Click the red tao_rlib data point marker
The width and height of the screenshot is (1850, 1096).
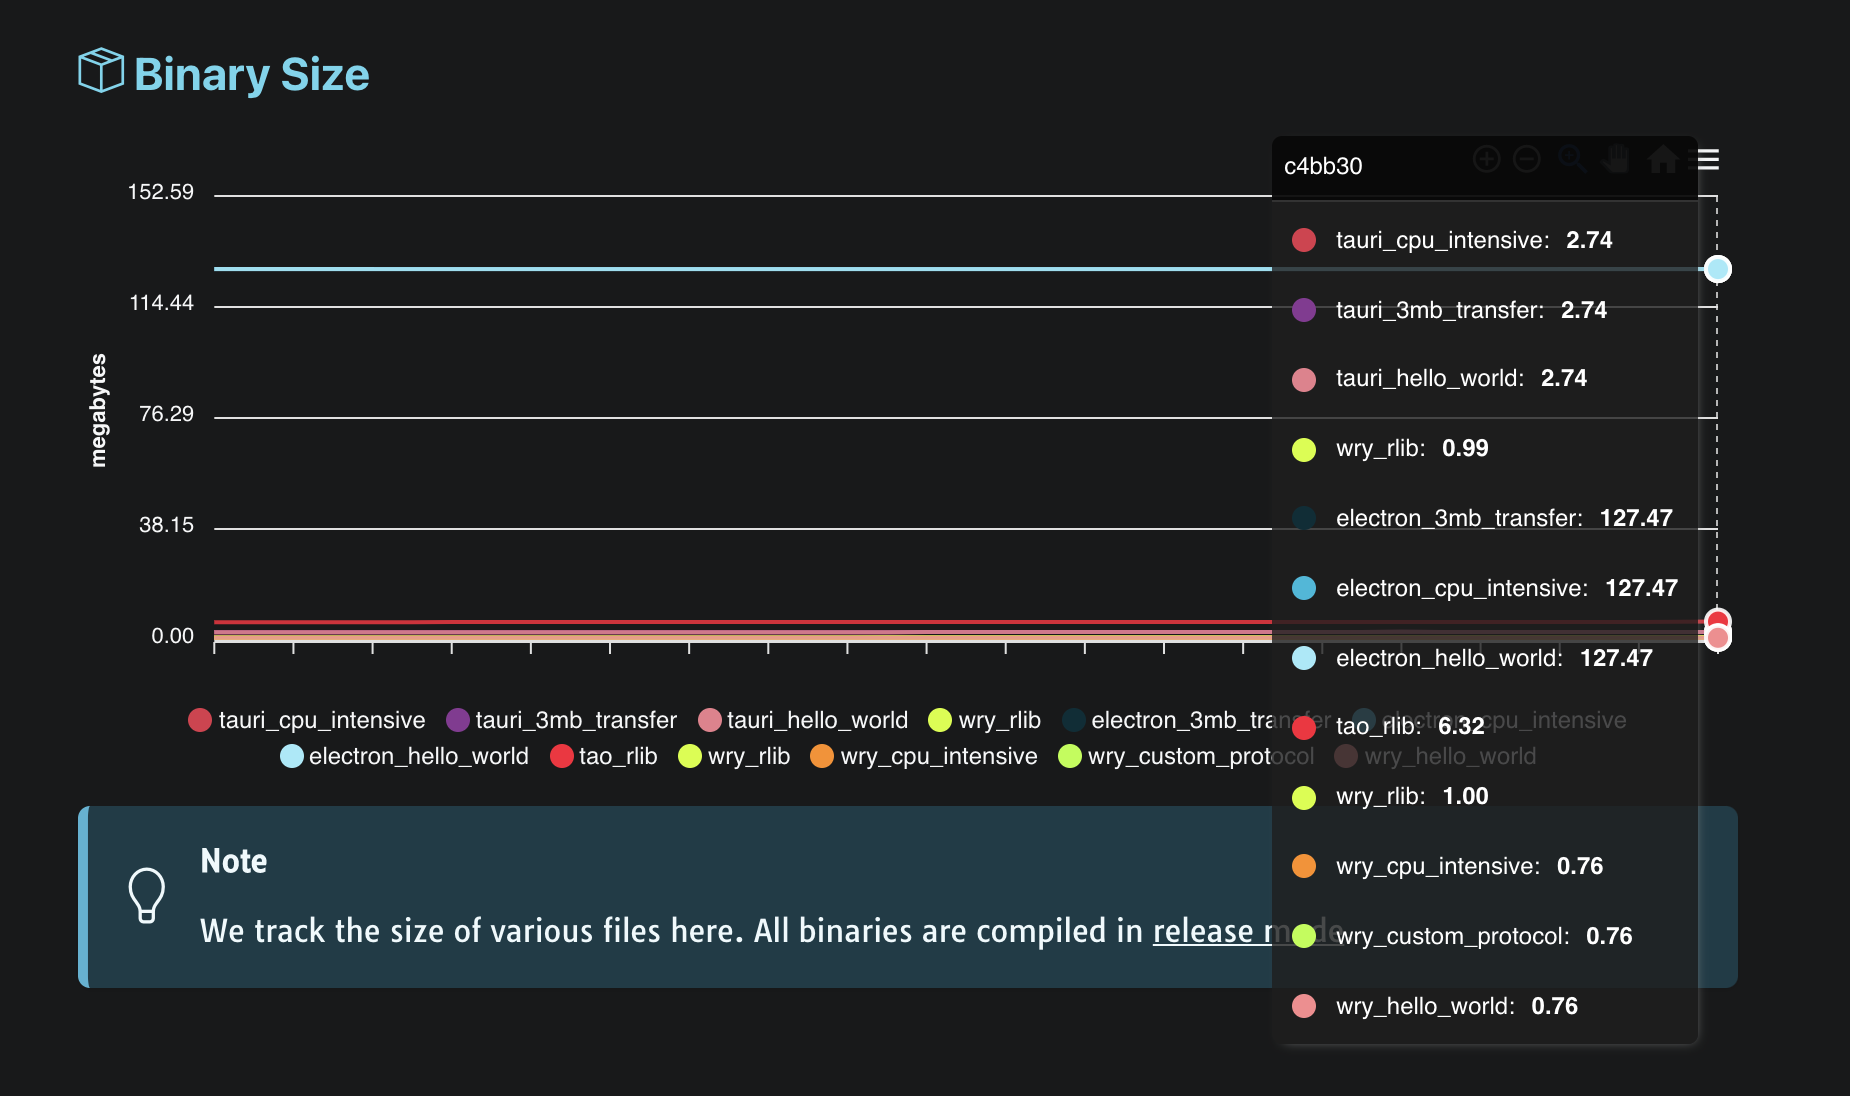tap(1717, 621)
